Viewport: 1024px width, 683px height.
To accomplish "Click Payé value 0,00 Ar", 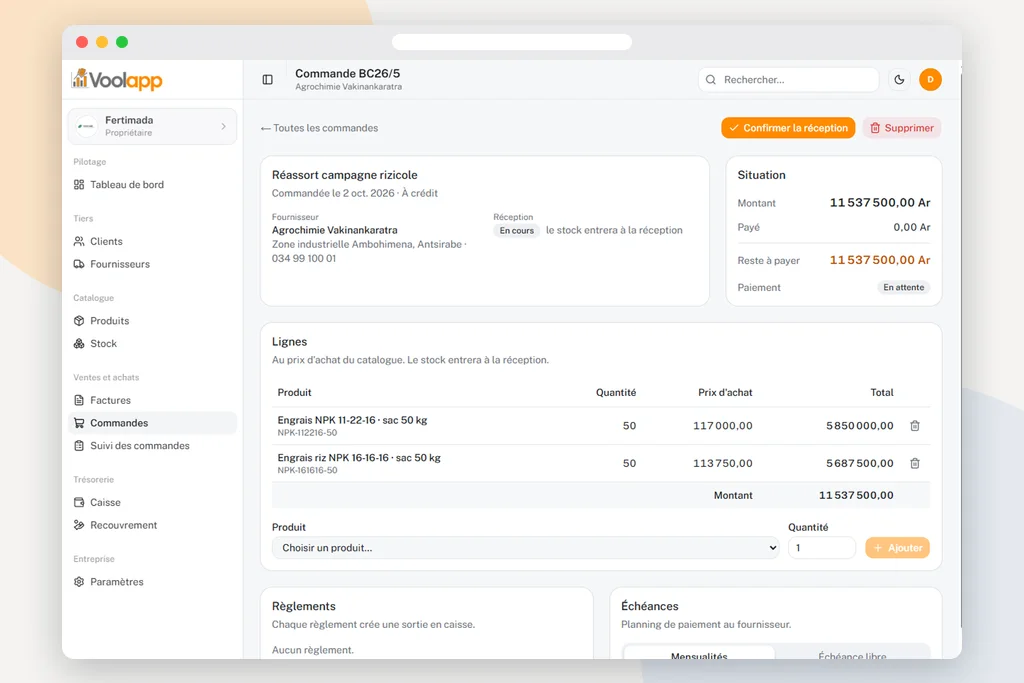I will point(912,227).
